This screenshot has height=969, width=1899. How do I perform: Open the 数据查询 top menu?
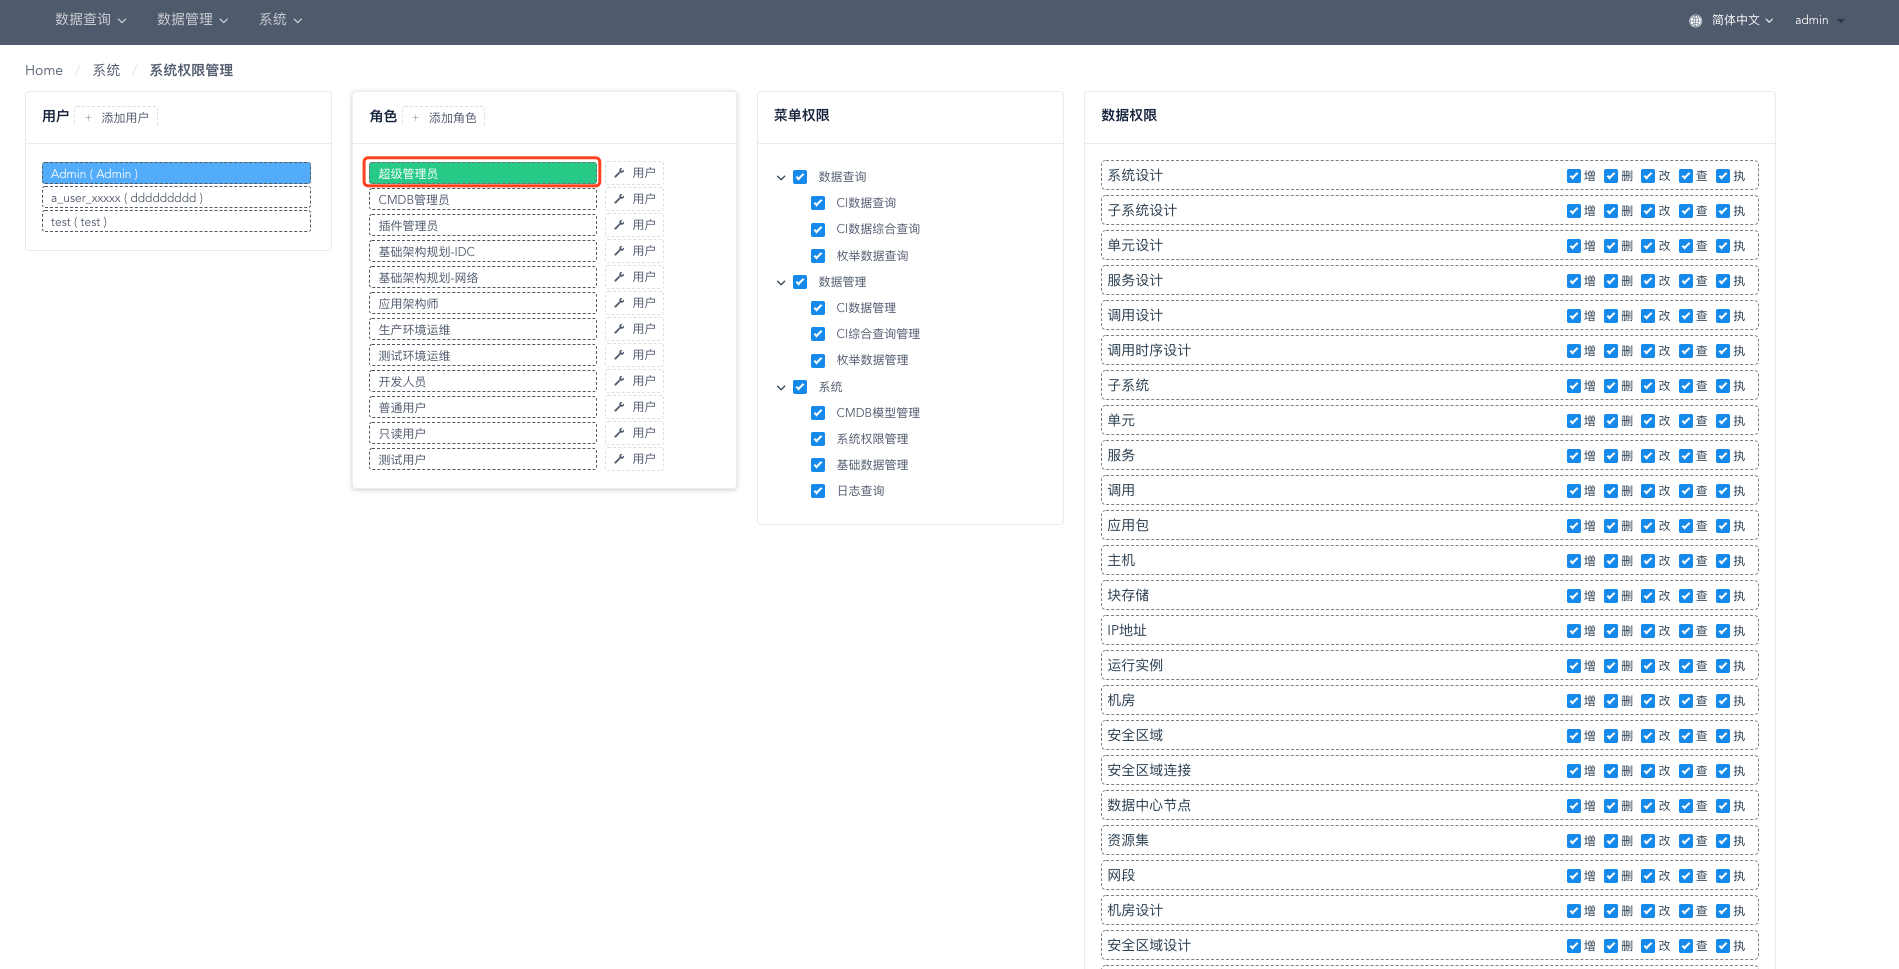[91, 20]
